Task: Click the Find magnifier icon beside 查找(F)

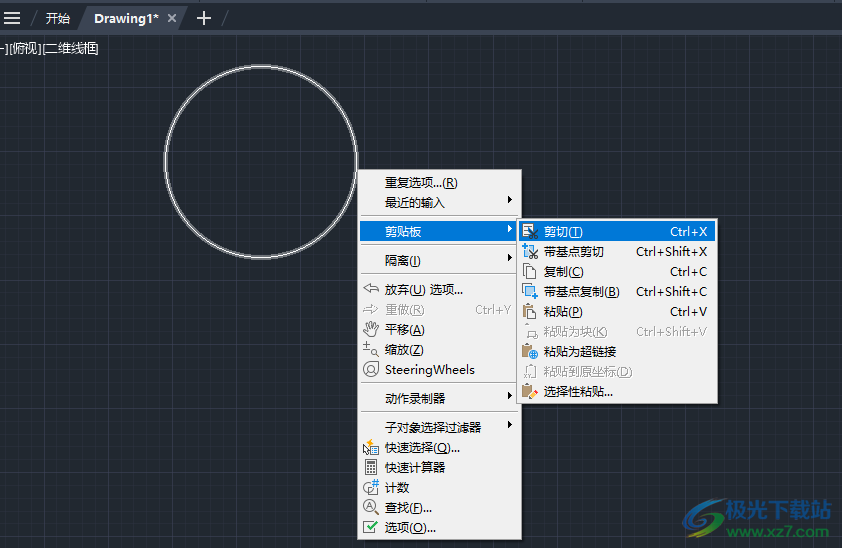Action: (x=371, y=507)
